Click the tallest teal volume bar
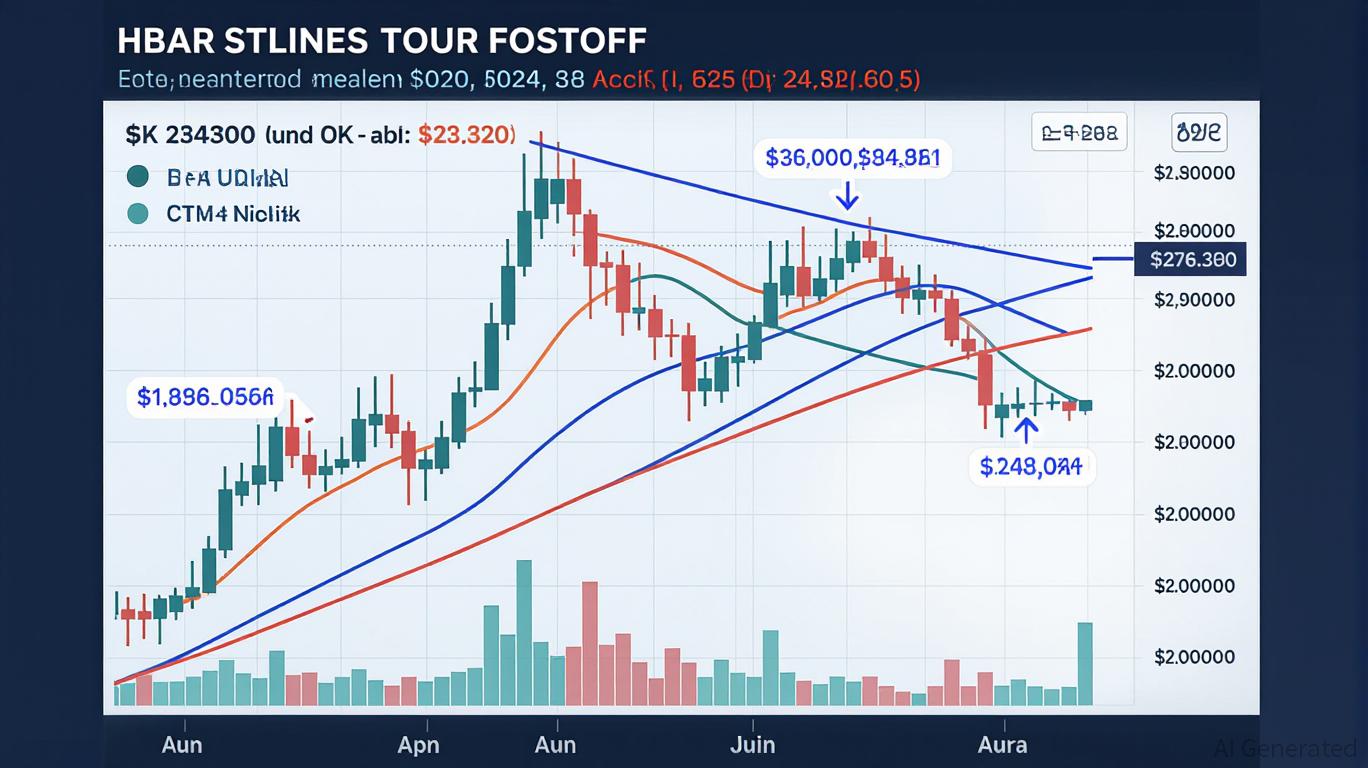 tap(523, 632)
